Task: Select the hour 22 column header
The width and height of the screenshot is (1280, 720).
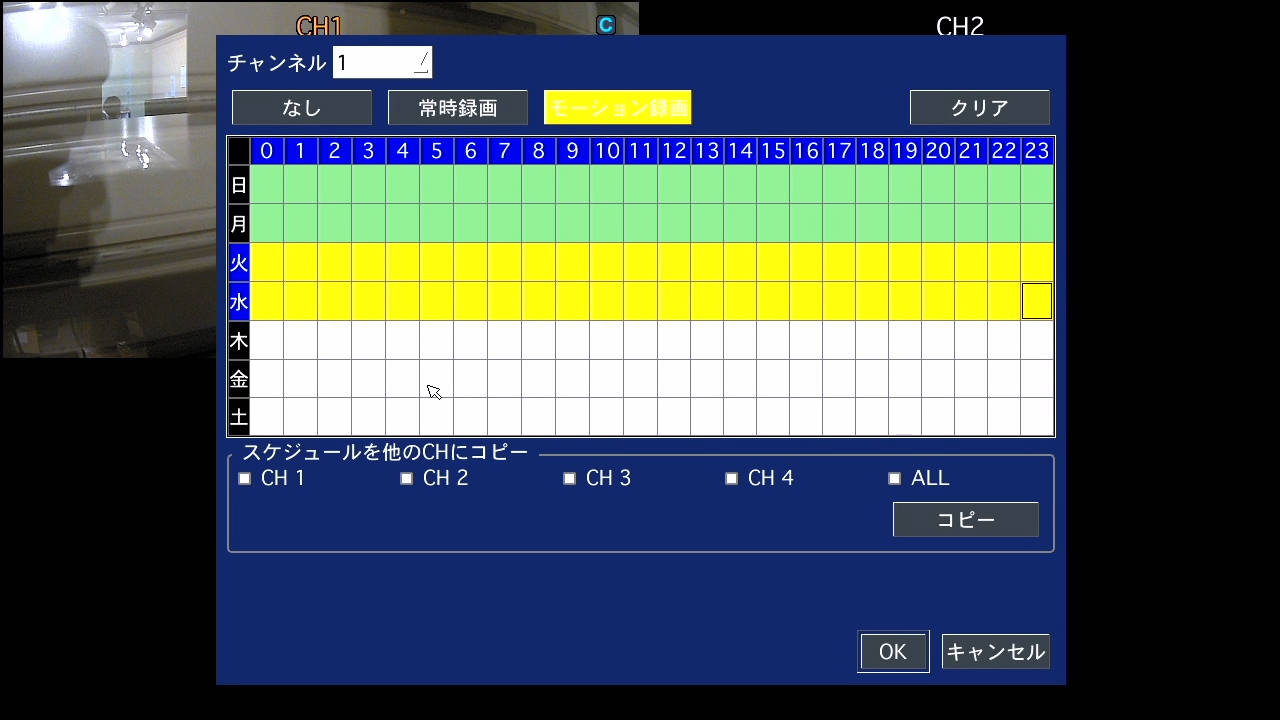Action: 1004,151
